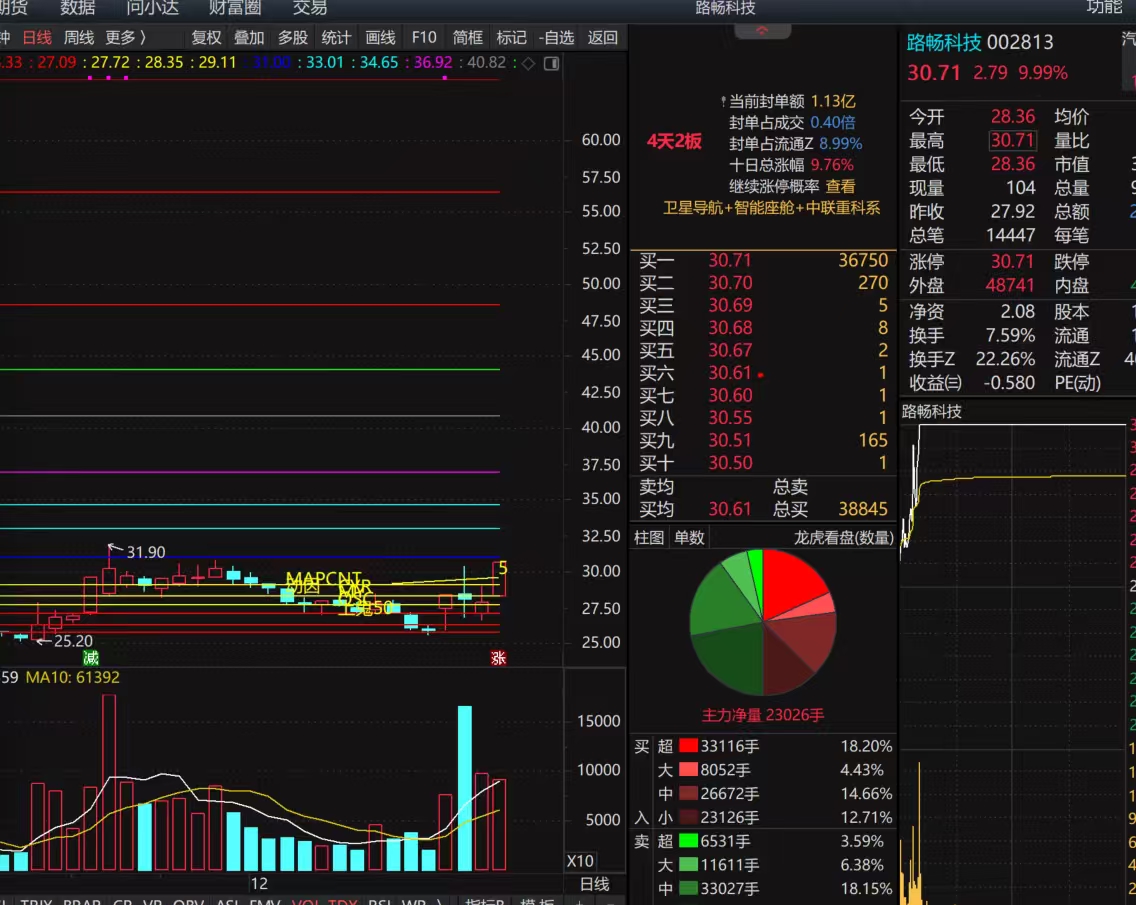Click the 路畅科技 intraday chart title
1136x905 pixels.
tap(932, 412)
